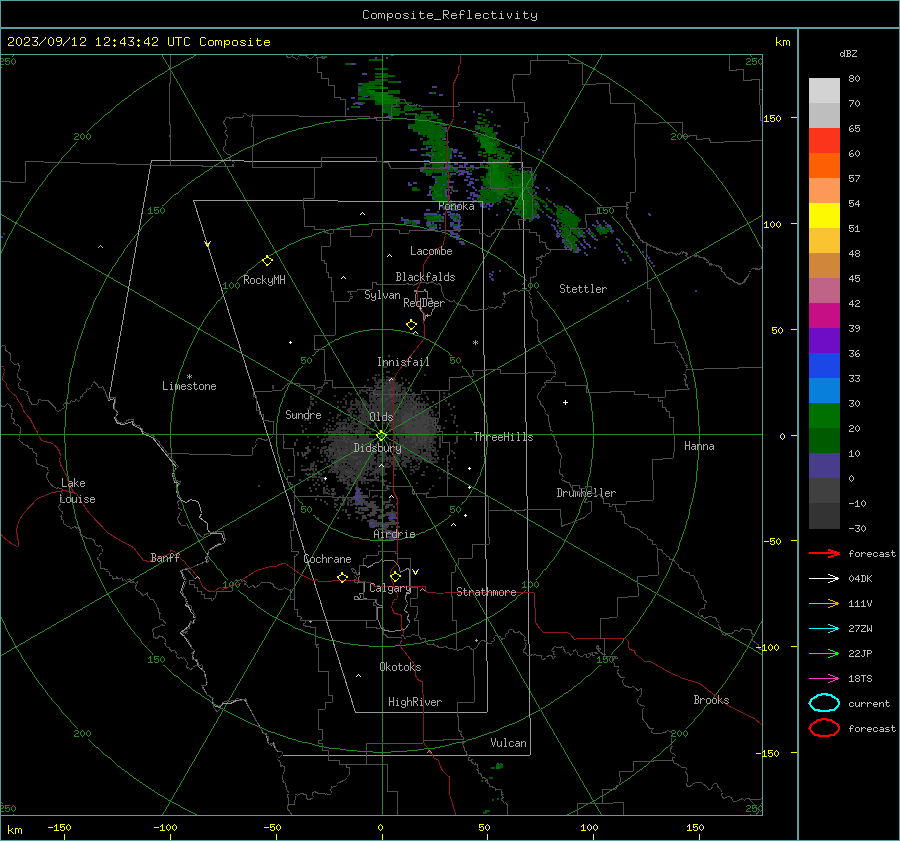Screen dimensions: 900x841
Task: Click the Okotoks town label
Action: click(400, 667)
